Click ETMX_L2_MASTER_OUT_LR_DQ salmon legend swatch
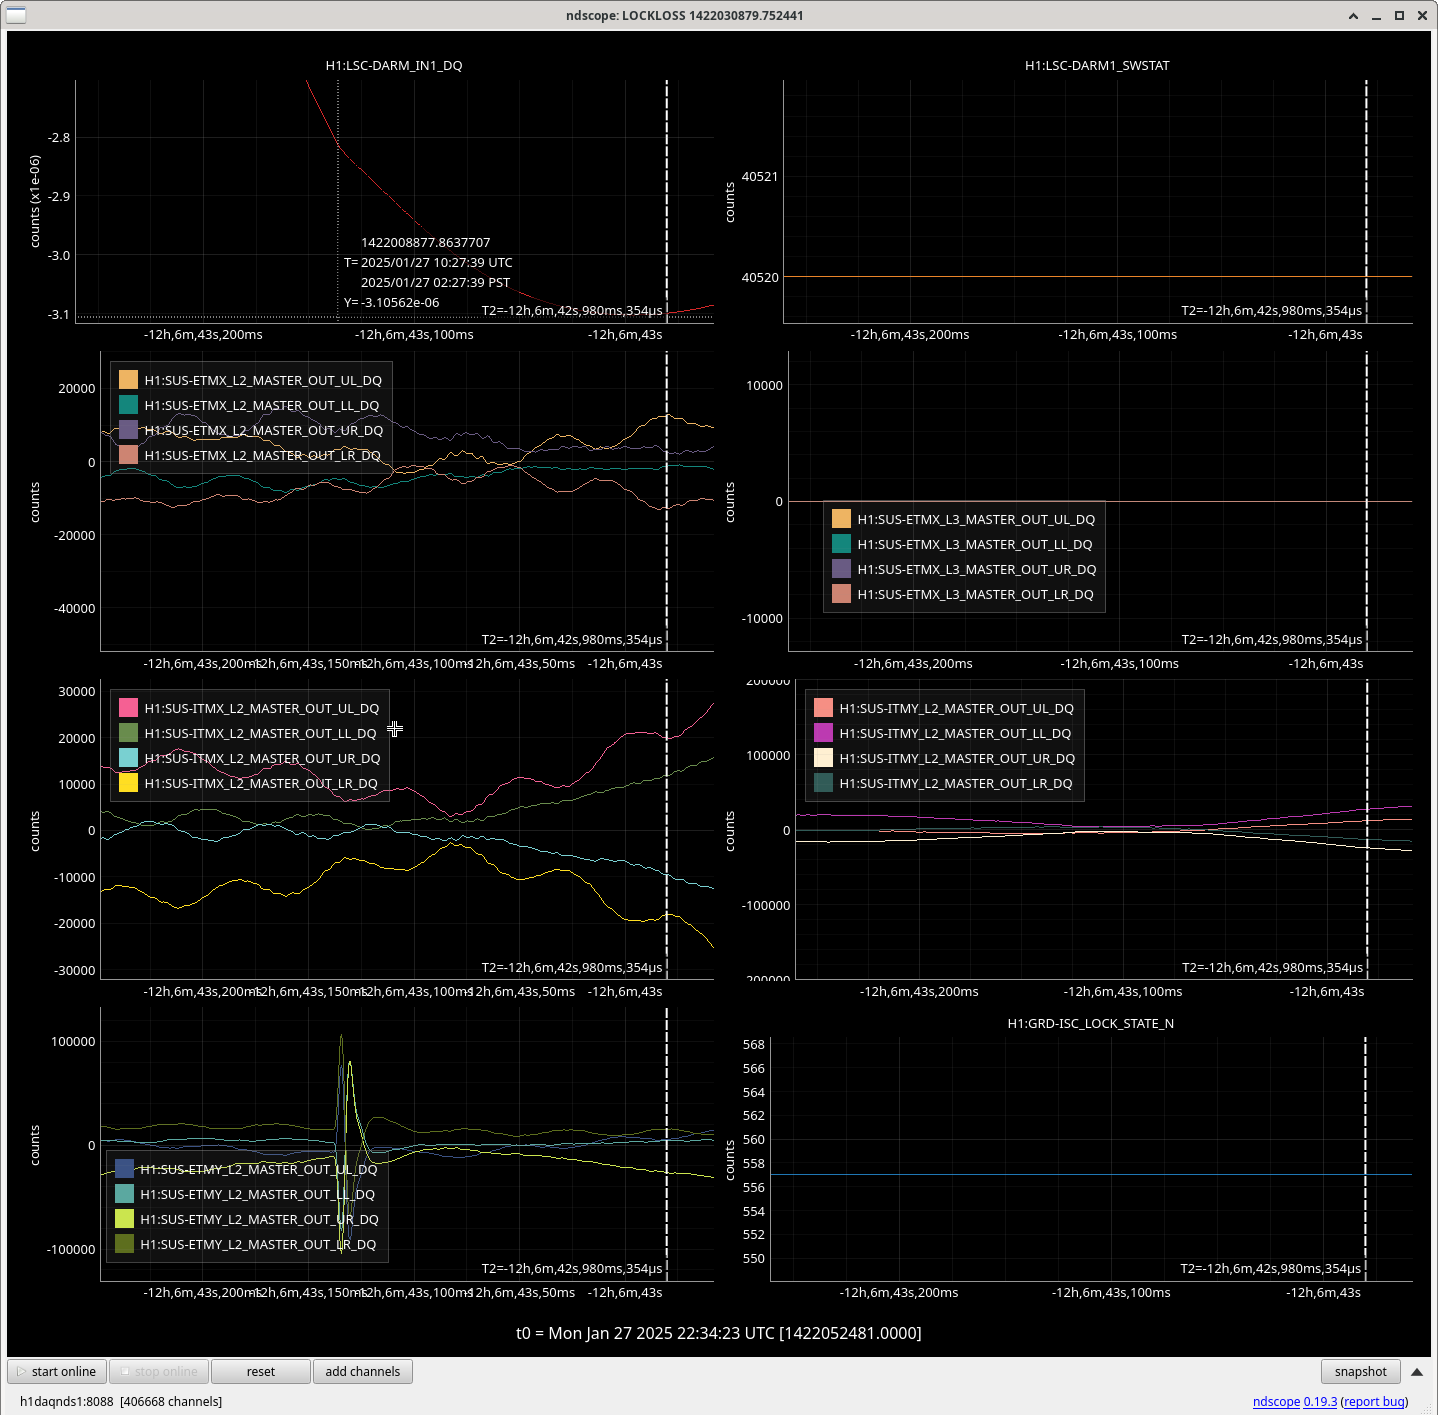1438x1415 pixels. click(x=128, y=455)
